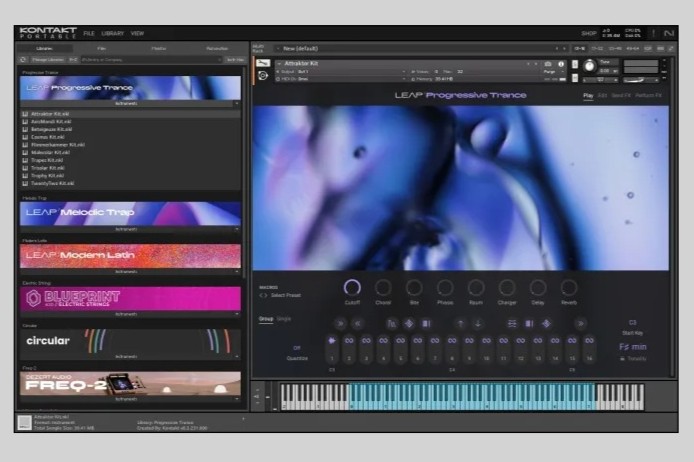The image size is (694, 462).
Task: Click the sliders icon above pad 11
Action: click(x=512, y=323)
